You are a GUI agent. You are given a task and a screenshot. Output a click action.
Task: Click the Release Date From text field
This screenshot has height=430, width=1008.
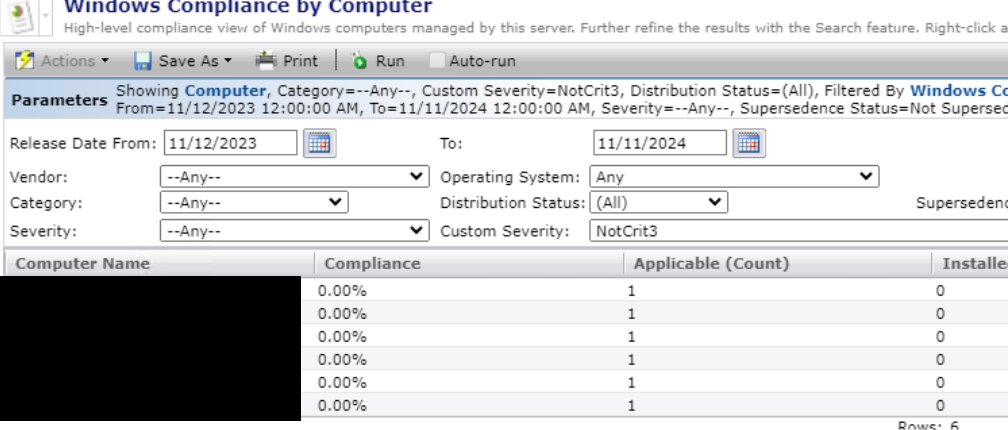pos(230,143)
